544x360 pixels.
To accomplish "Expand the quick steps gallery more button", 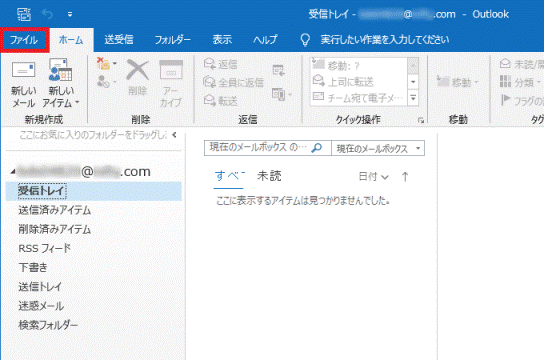I will click(413, 98).
